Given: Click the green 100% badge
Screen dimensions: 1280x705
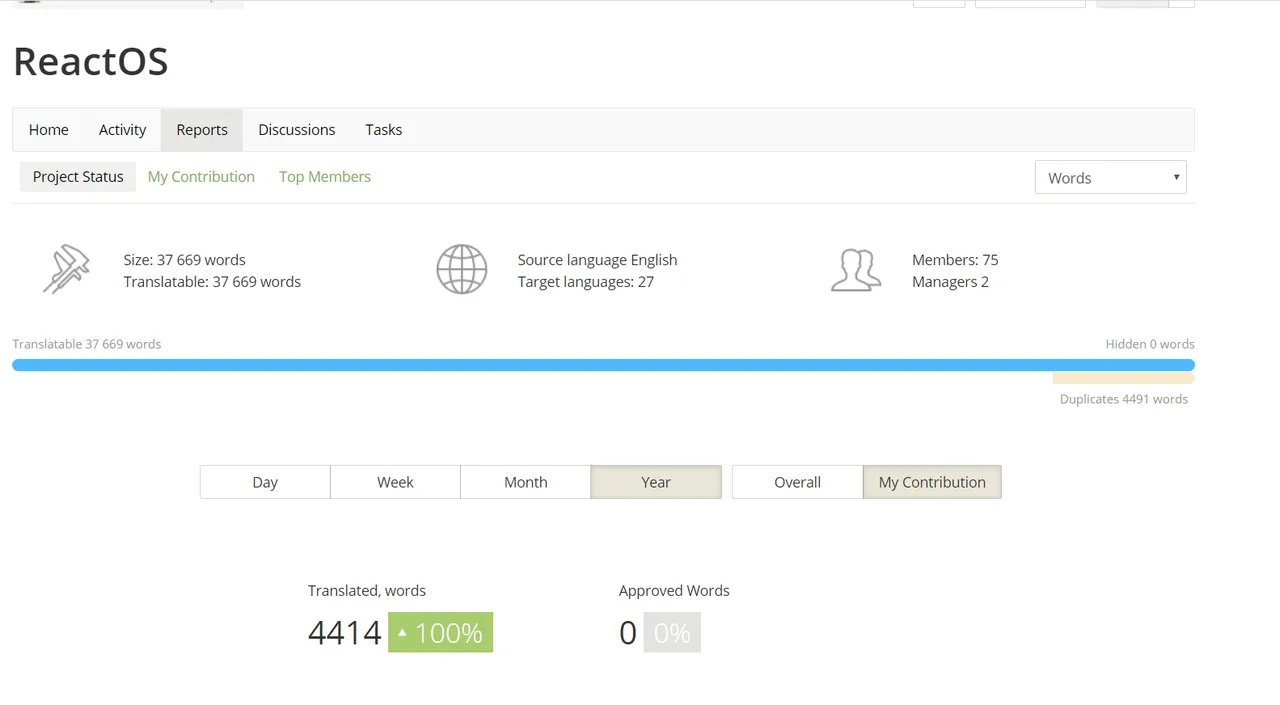Looking at the screenshot, I should [440, 632].
